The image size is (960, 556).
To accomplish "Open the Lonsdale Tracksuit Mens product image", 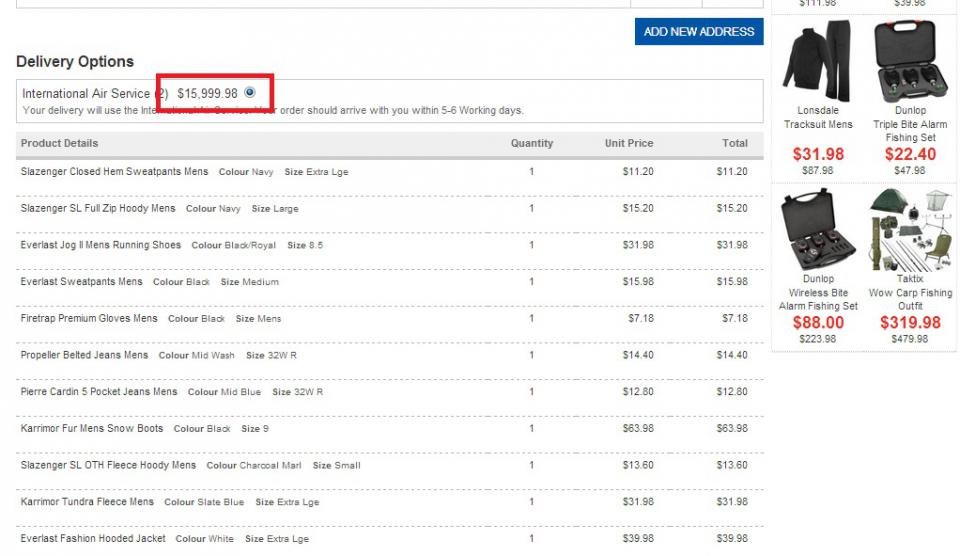I will (818, 60).
